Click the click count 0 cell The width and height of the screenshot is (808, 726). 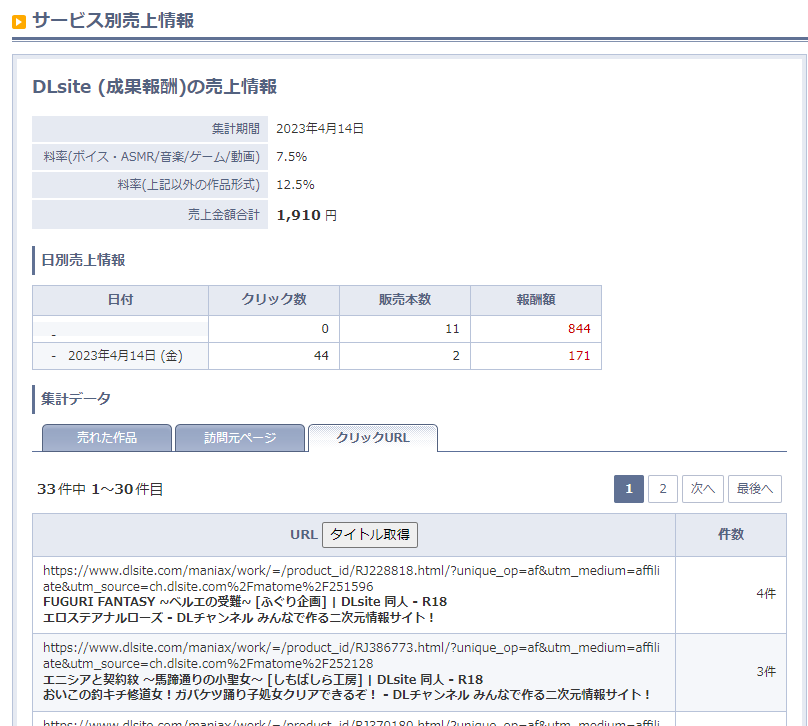click(x=274, y=329)
